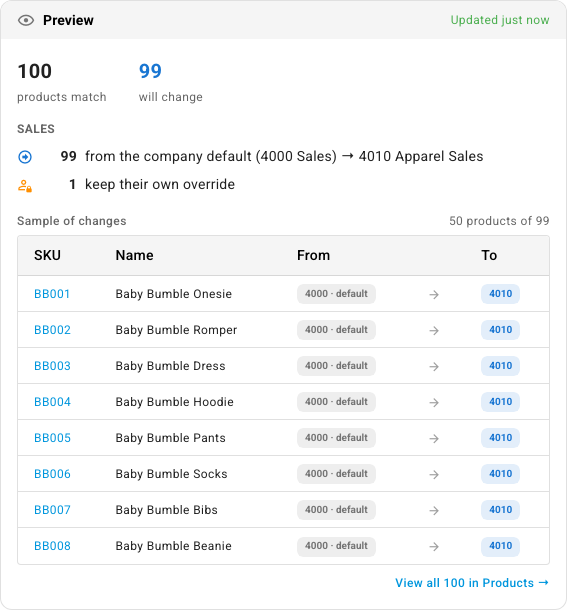Open SKU link BB007
Viewport: 567px width, 611px height.
[x=52, y=510]
